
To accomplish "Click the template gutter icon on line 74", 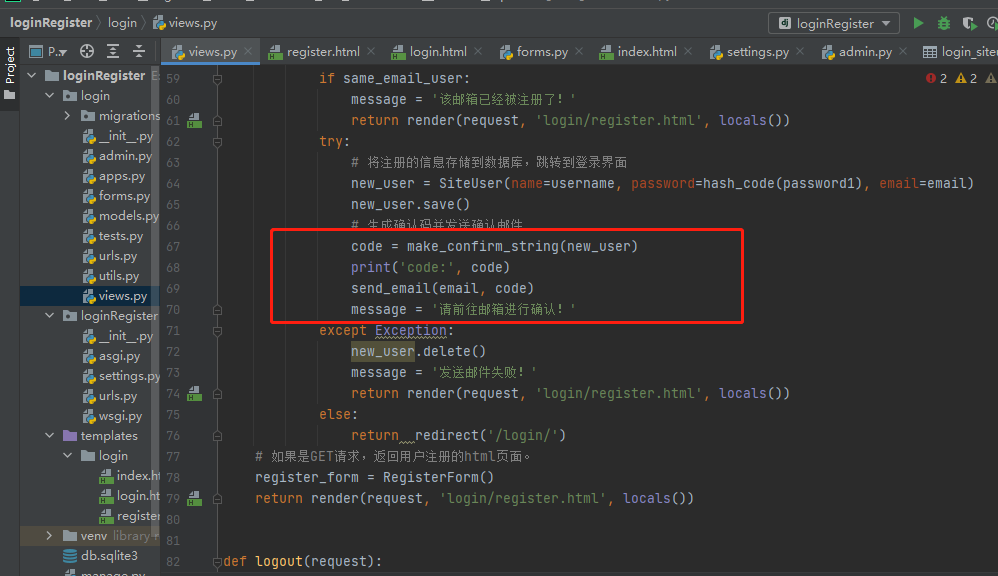I will click(195, 393).
